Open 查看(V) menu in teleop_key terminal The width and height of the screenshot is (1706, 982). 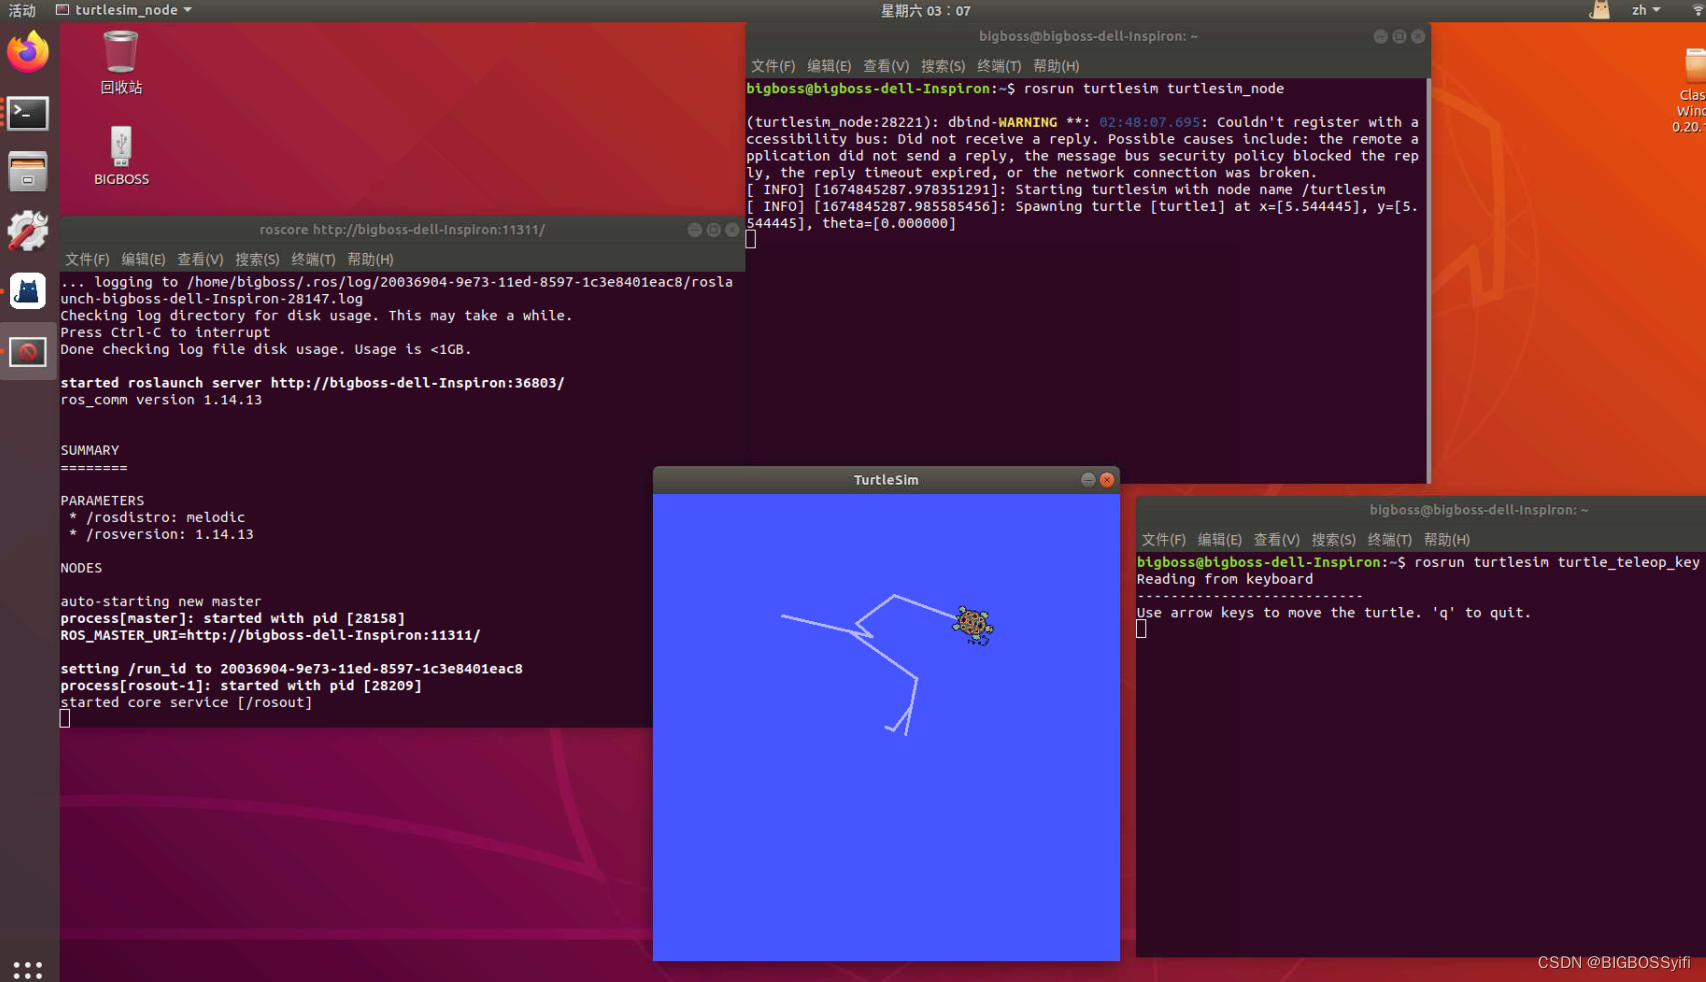click(1277, 540)
